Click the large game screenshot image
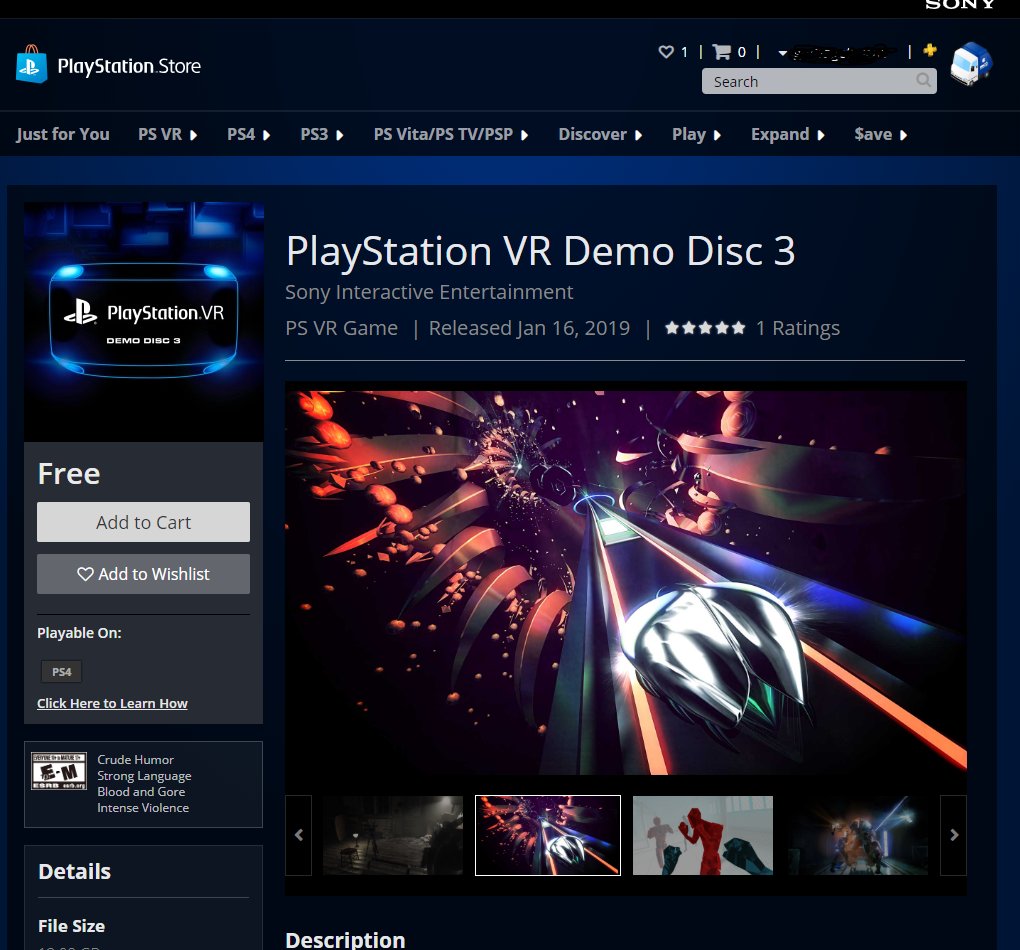Image resolution: width=1020 pixels, height=950 pixels. point(626,582)
